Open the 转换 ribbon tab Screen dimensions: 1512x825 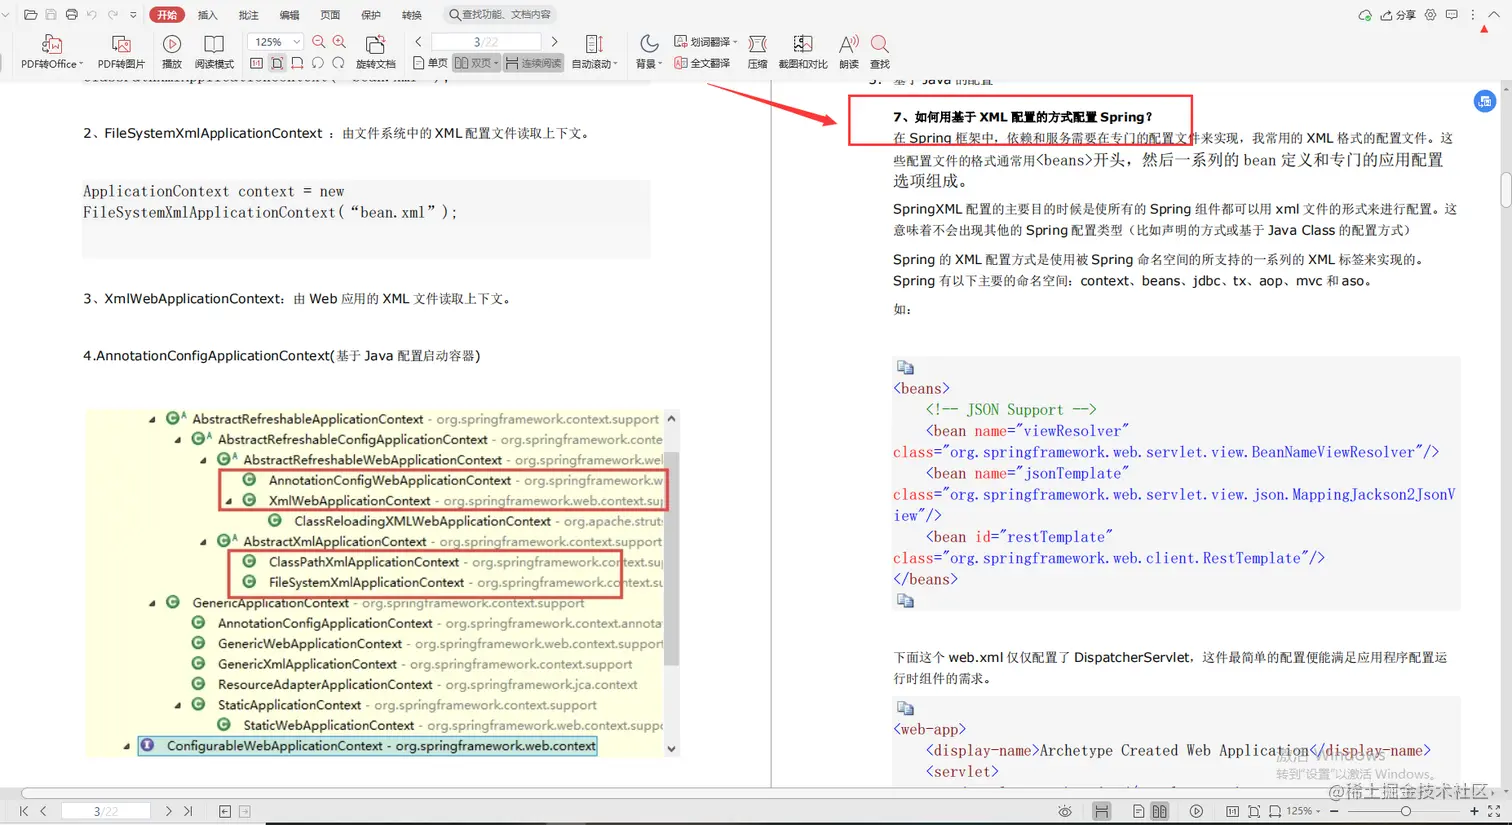[x=412, y=15]
